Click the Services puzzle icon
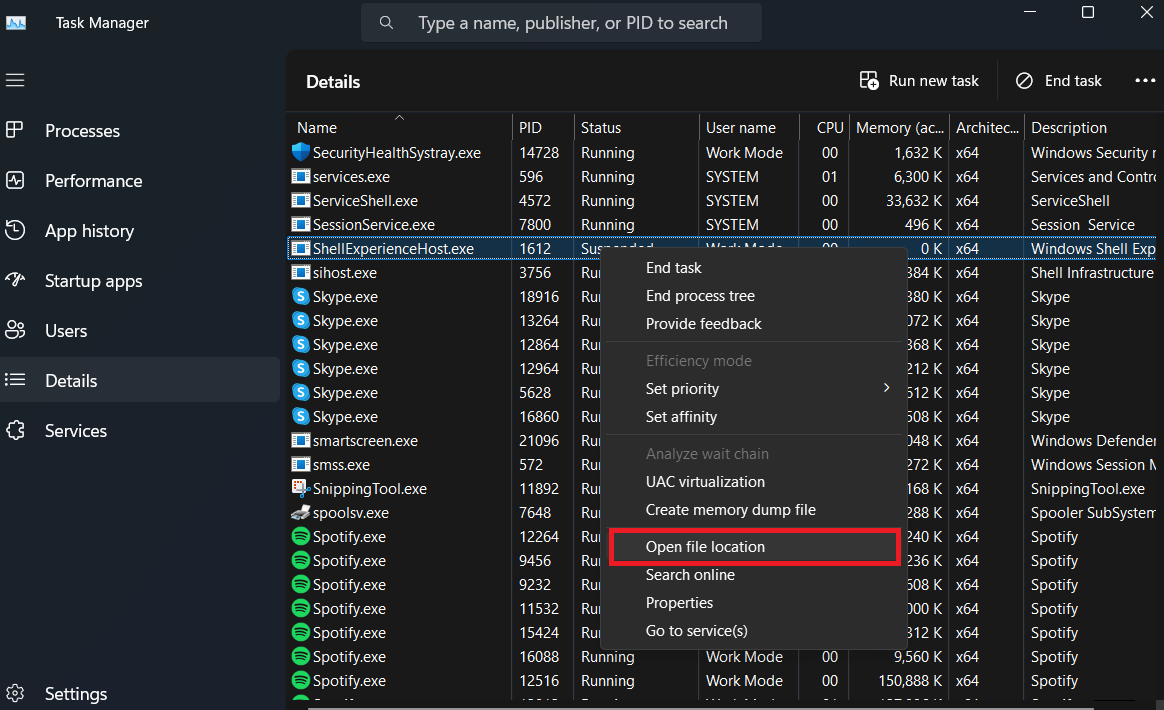The height and width of the screenshot is (710, 1164). tap(15, 430)
